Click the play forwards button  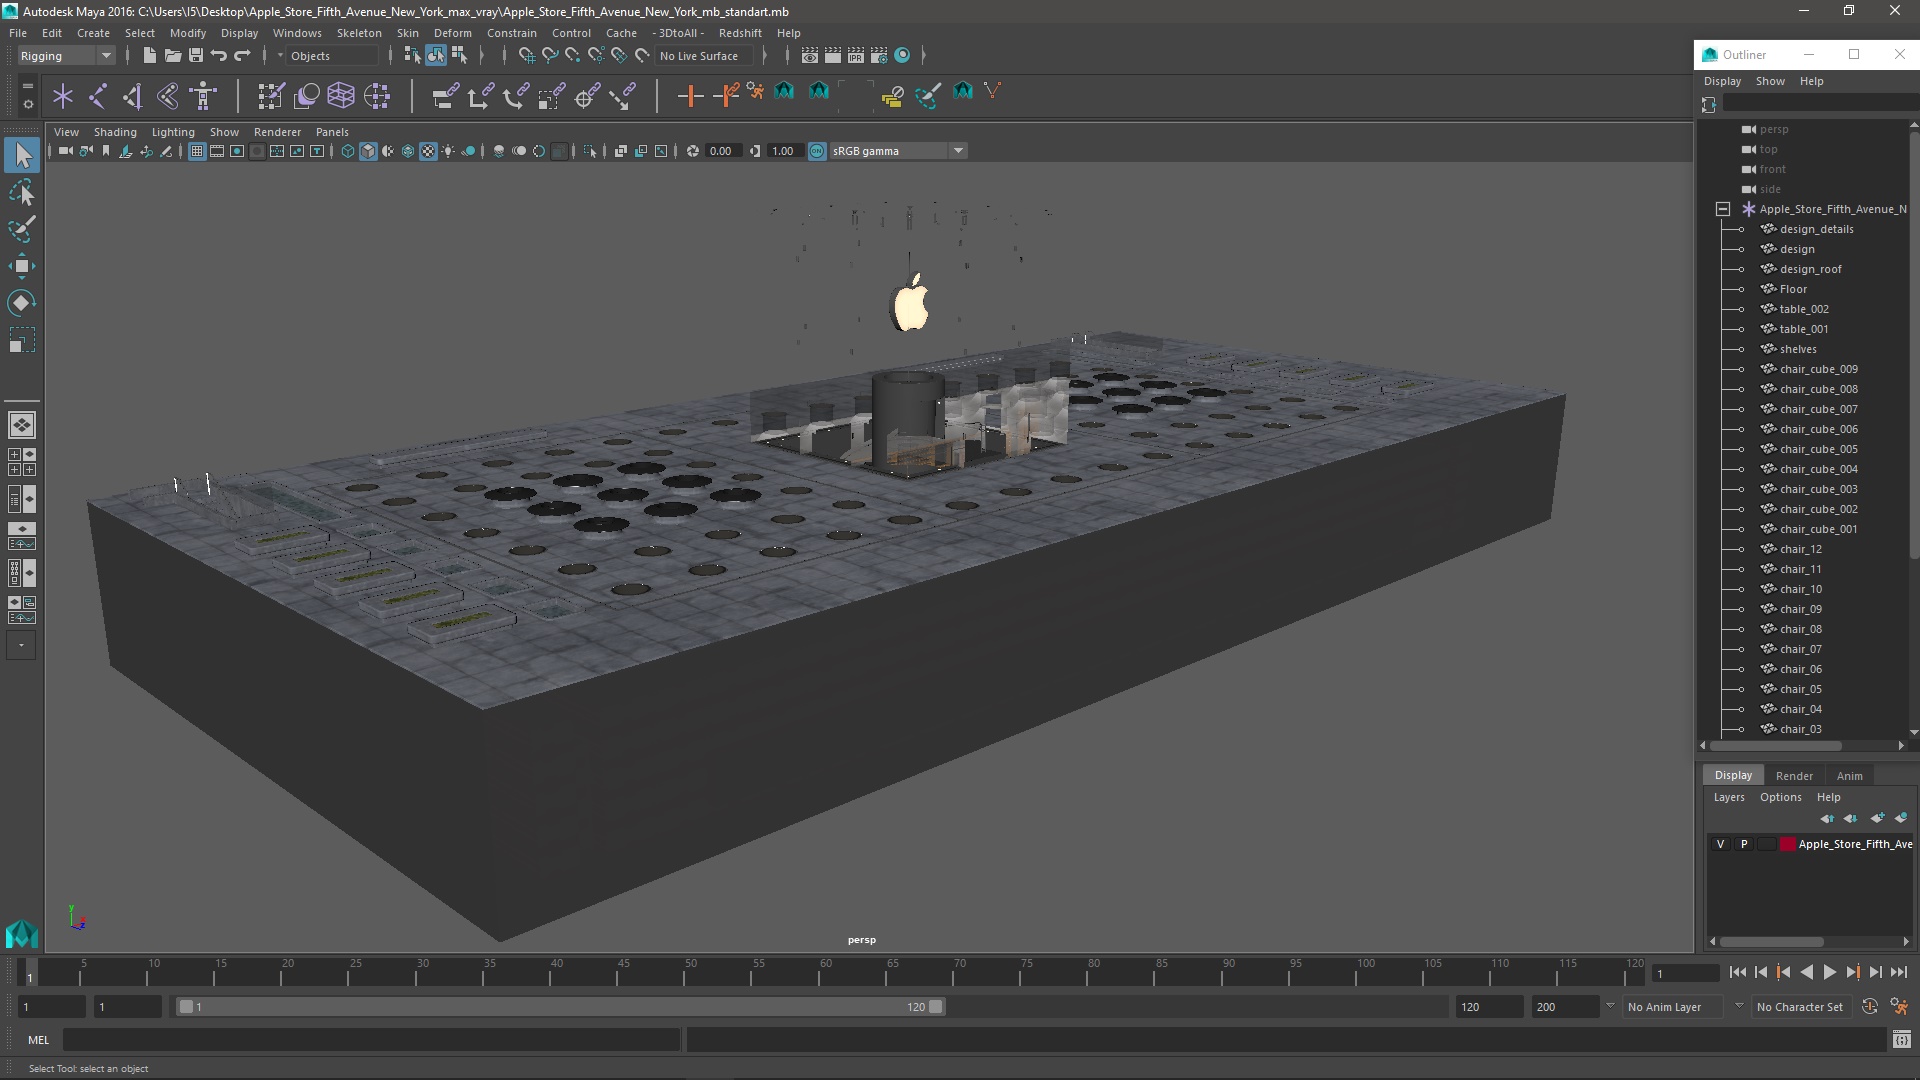pyautogui.click(x=1829, y=972)
